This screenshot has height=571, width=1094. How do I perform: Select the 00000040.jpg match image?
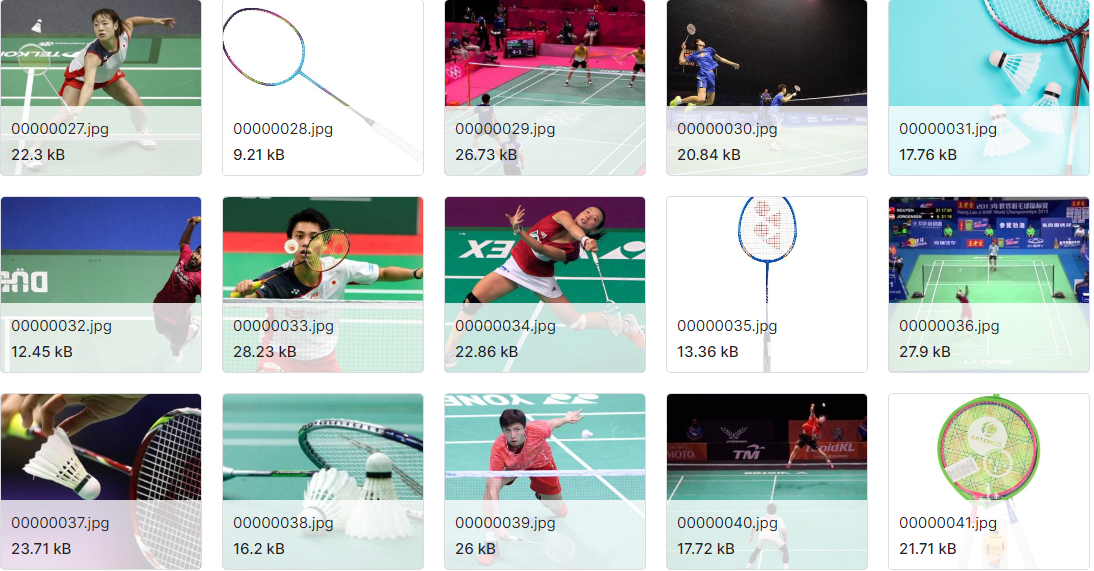click(767, 482)
